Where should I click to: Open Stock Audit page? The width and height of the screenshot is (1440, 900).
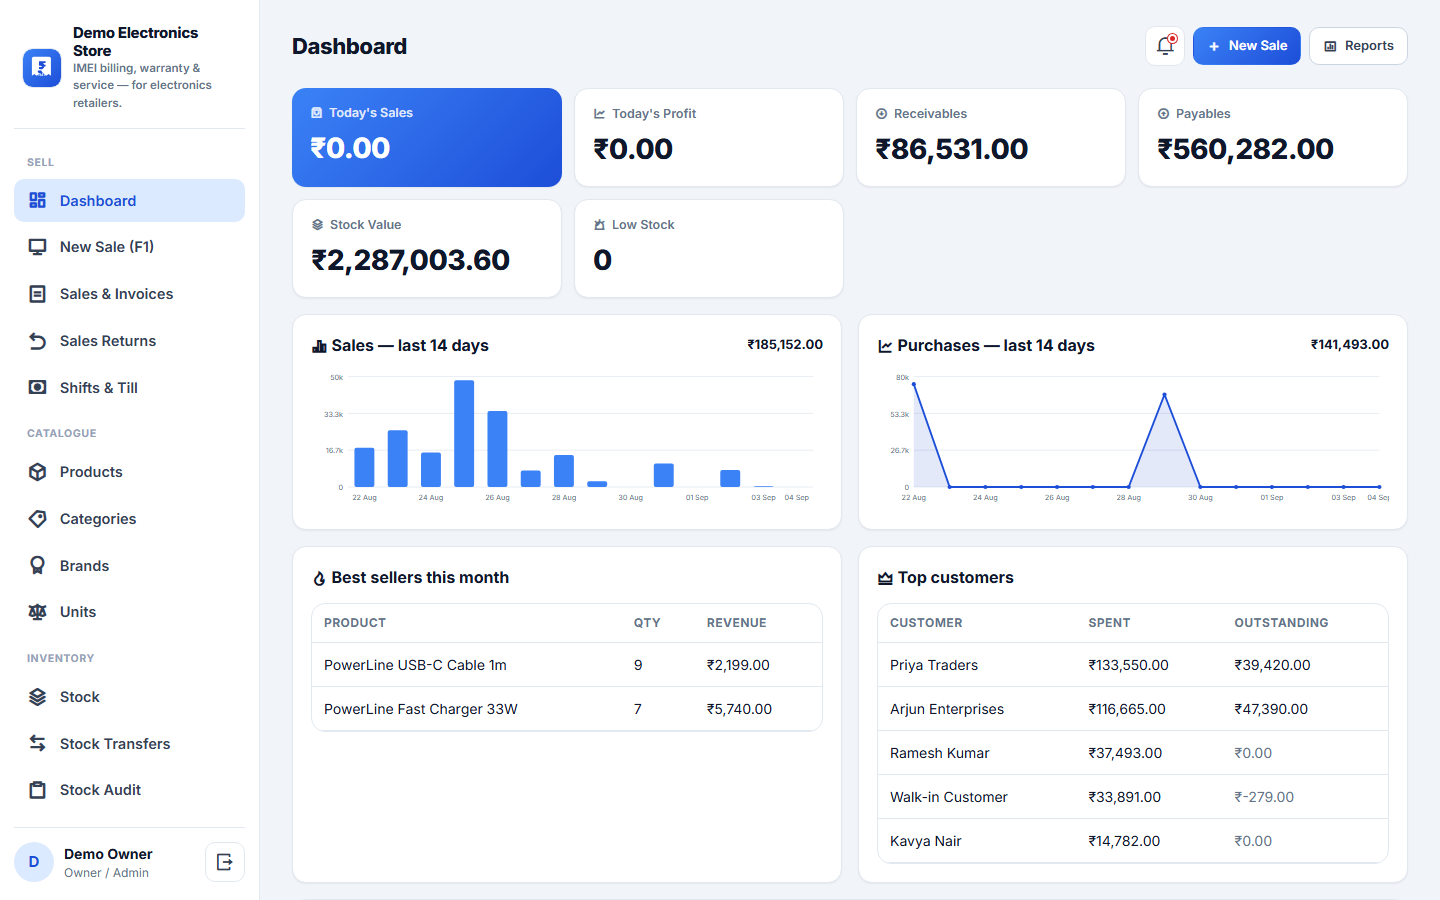[129, 790]
